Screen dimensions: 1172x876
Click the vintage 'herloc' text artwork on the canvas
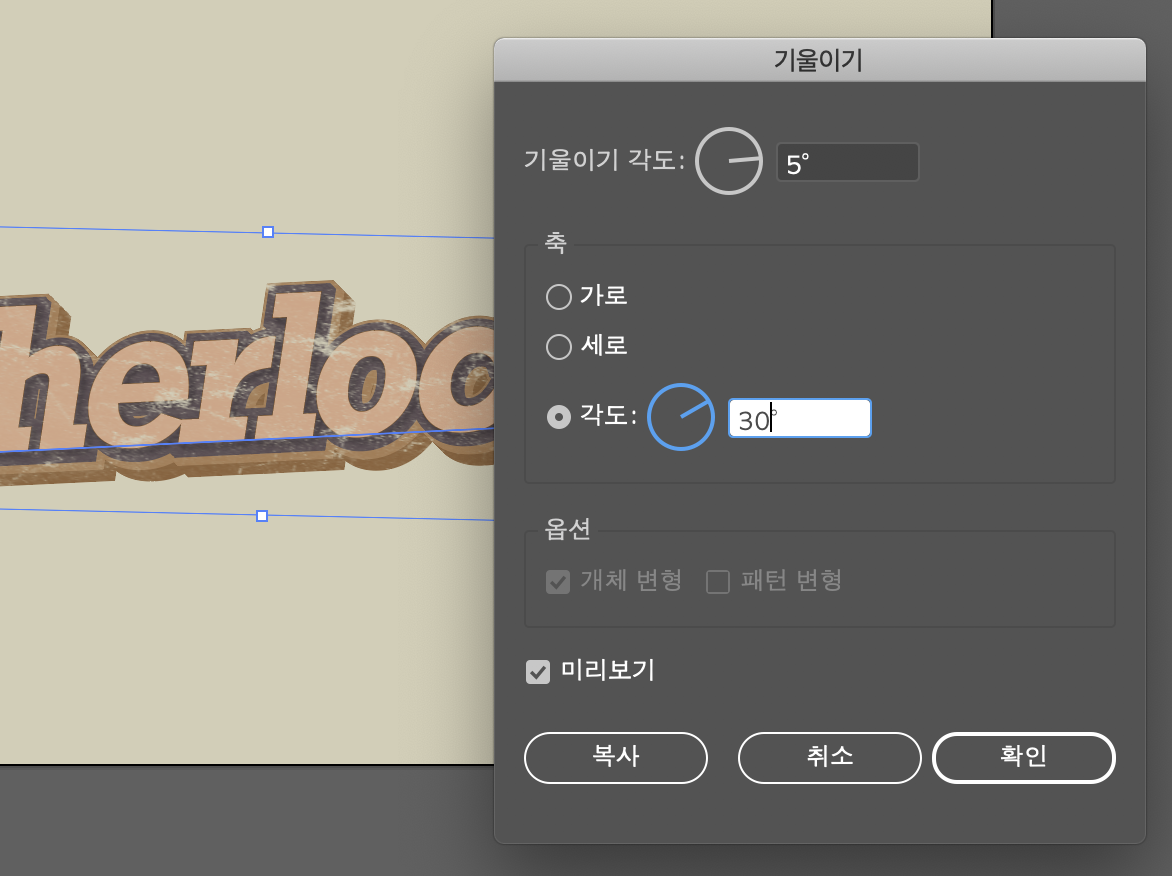[247, 381]
